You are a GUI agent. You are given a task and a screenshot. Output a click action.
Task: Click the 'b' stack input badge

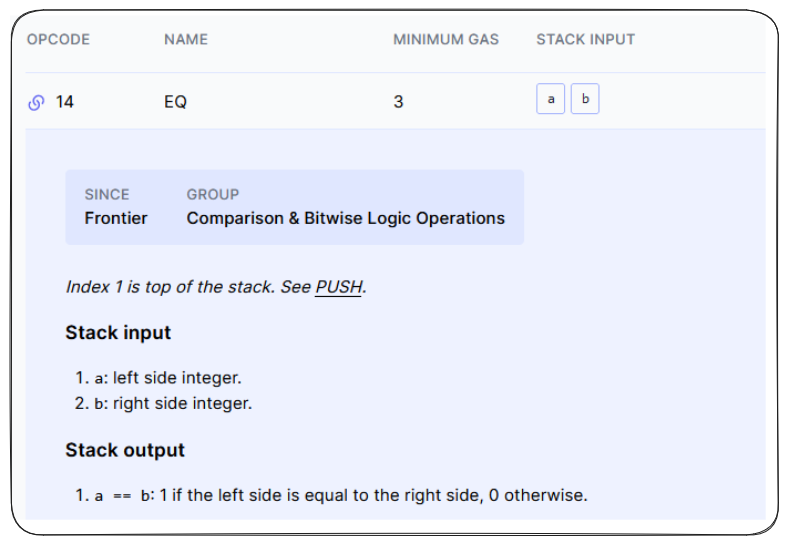click(x=585, y=100)
